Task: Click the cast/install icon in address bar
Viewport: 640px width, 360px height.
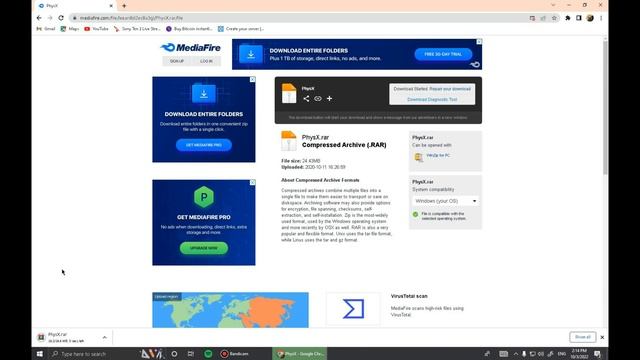Action: [x=532, y=18]
